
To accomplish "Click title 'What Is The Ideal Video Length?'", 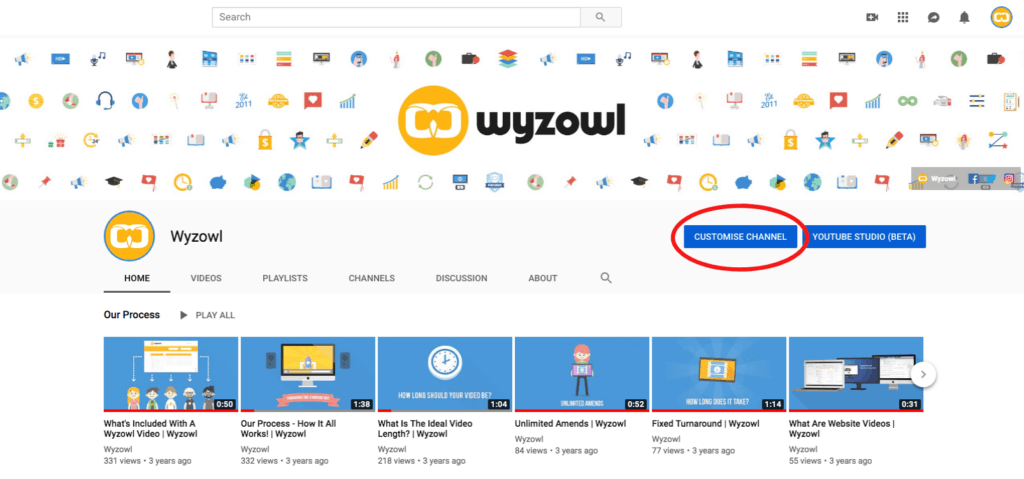I will (427, 429).
